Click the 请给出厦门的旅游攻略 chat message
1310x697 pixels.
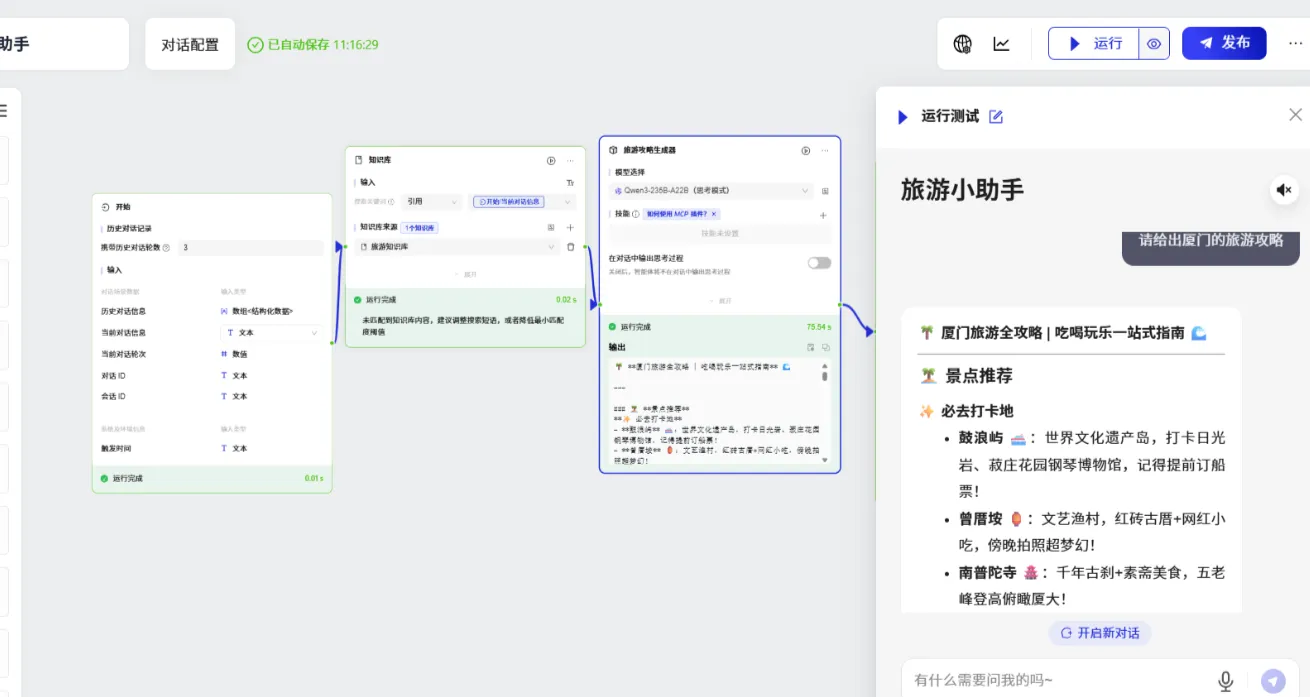pyautogui.click(x=1211, y=240)
